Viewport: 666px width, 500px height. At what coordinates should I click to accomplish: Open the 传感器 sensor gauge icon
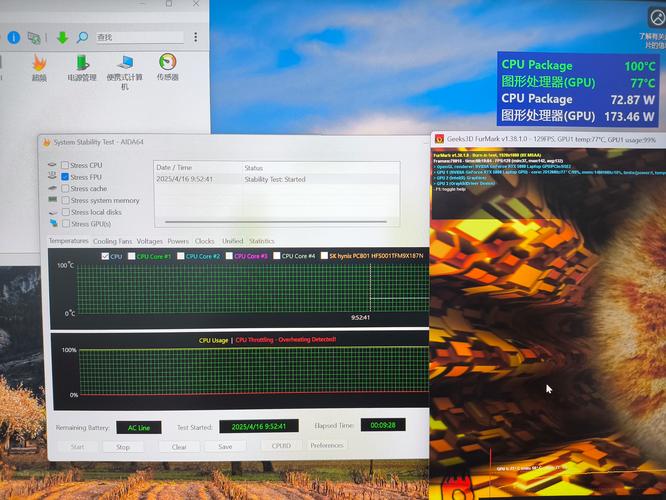(x=167, y=63)
